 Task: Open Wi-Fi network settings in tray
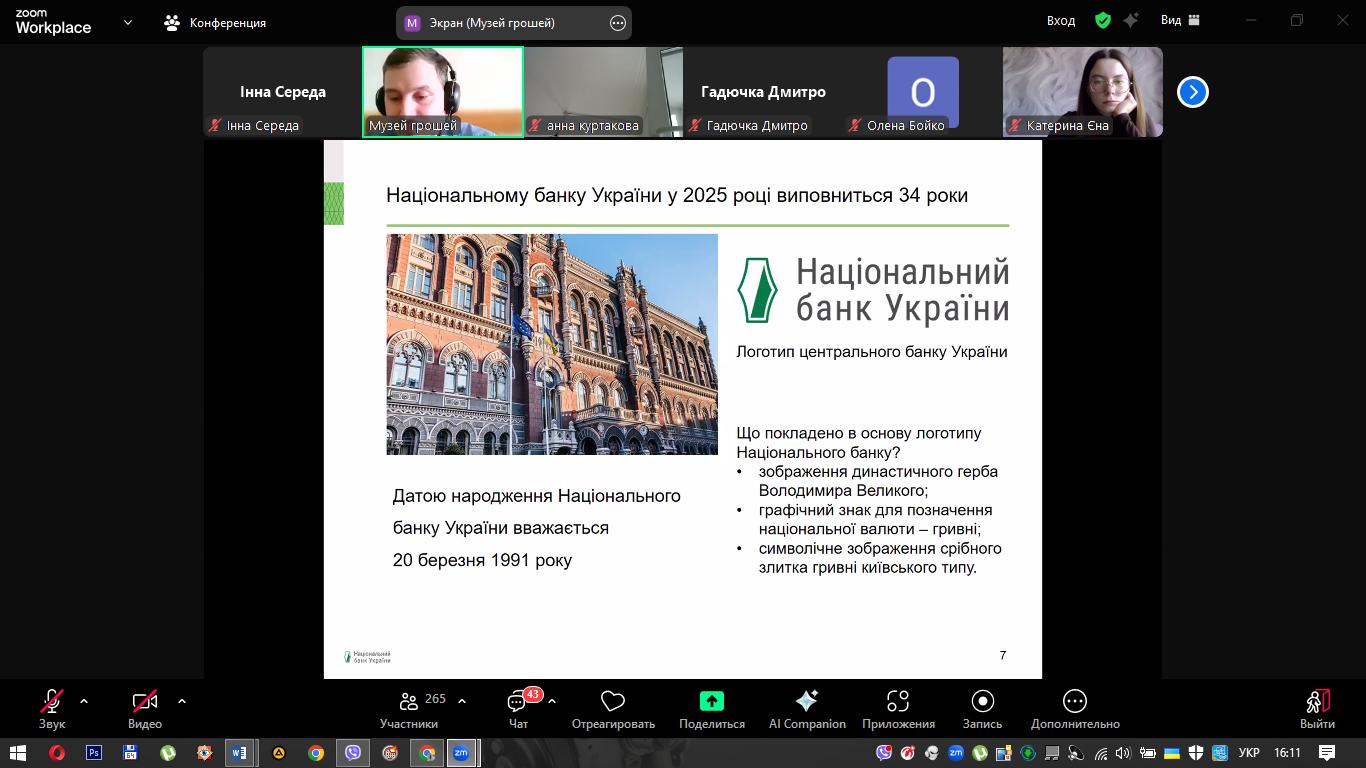click(1100, 753)
